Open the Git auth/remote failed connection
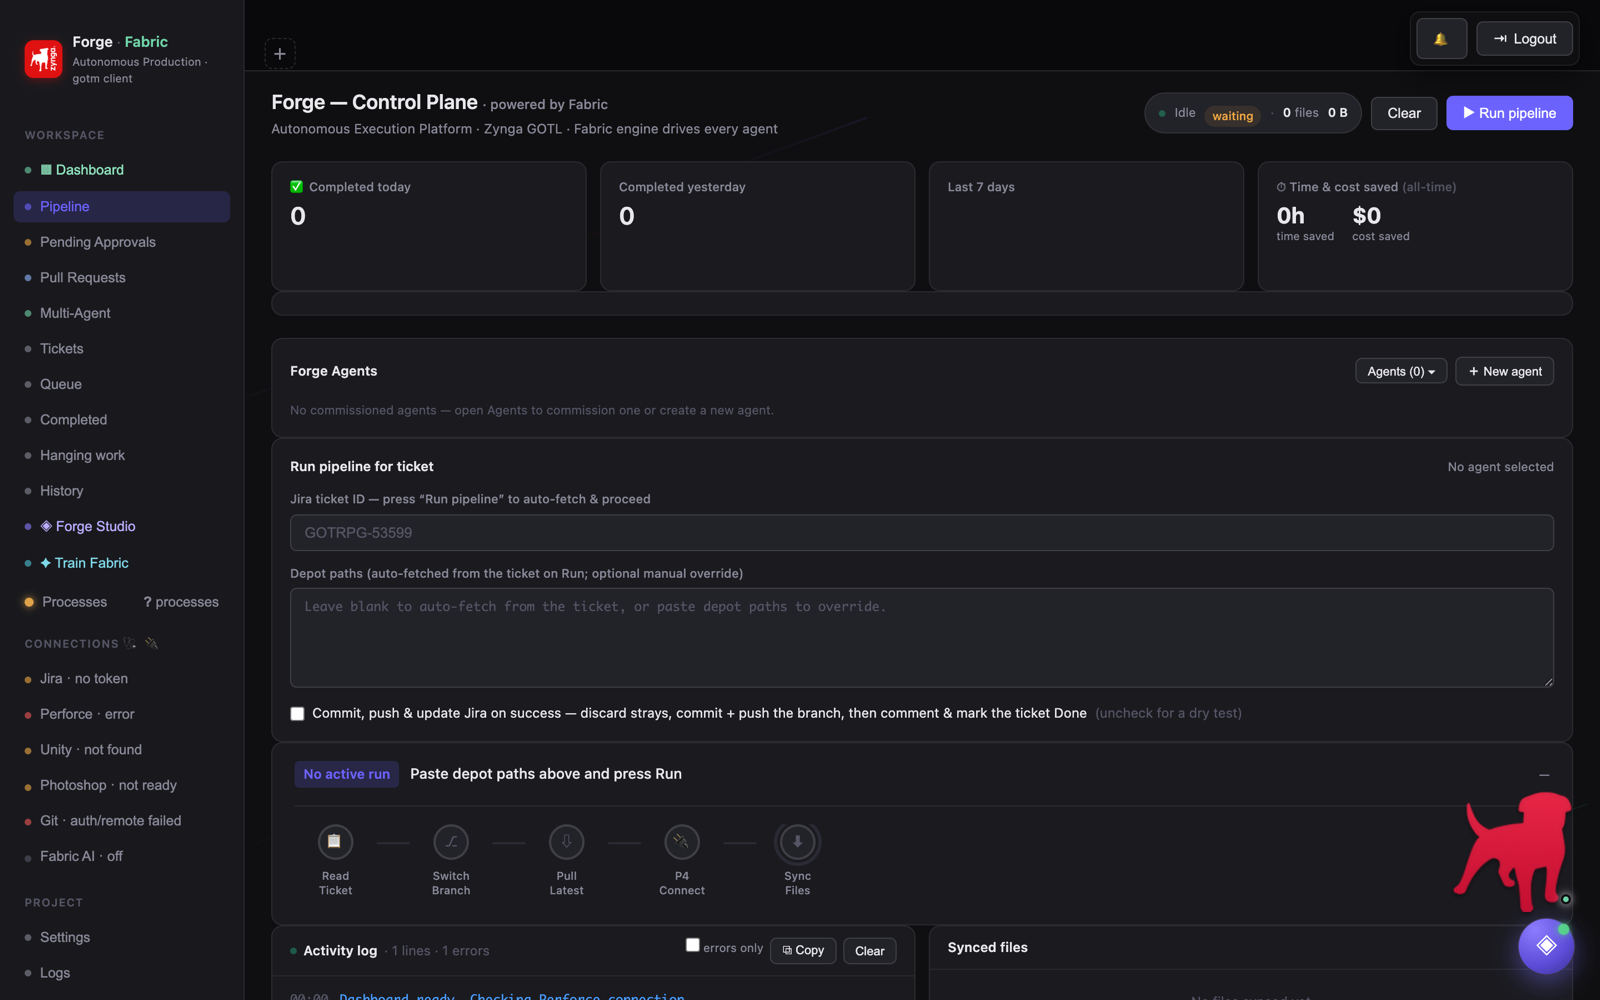This screenshot has height=1000, width=1600. tap(122, 821)
